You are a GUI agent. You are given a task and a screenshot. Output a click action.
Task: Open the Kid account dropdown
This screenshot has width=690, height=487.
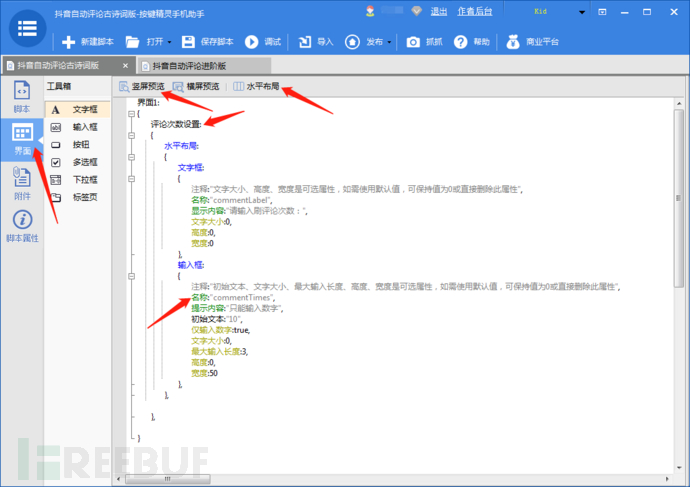(581, 12)
